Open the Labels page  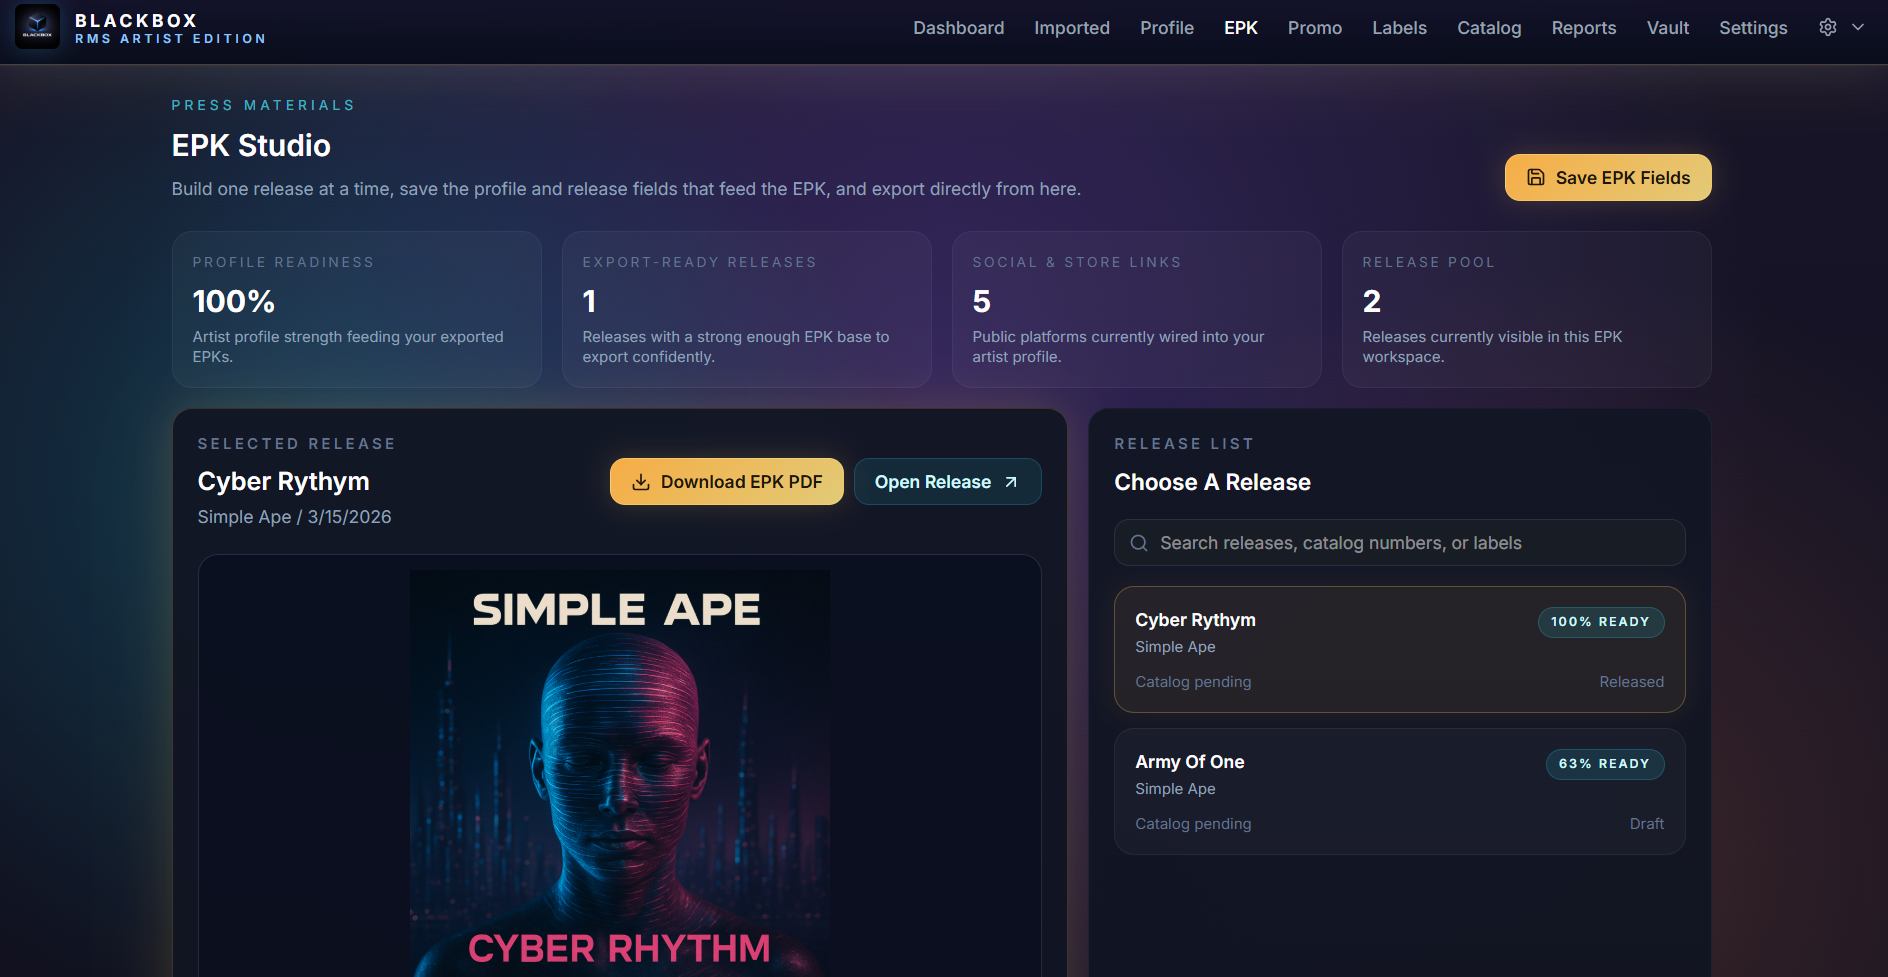pos(1399,27)
